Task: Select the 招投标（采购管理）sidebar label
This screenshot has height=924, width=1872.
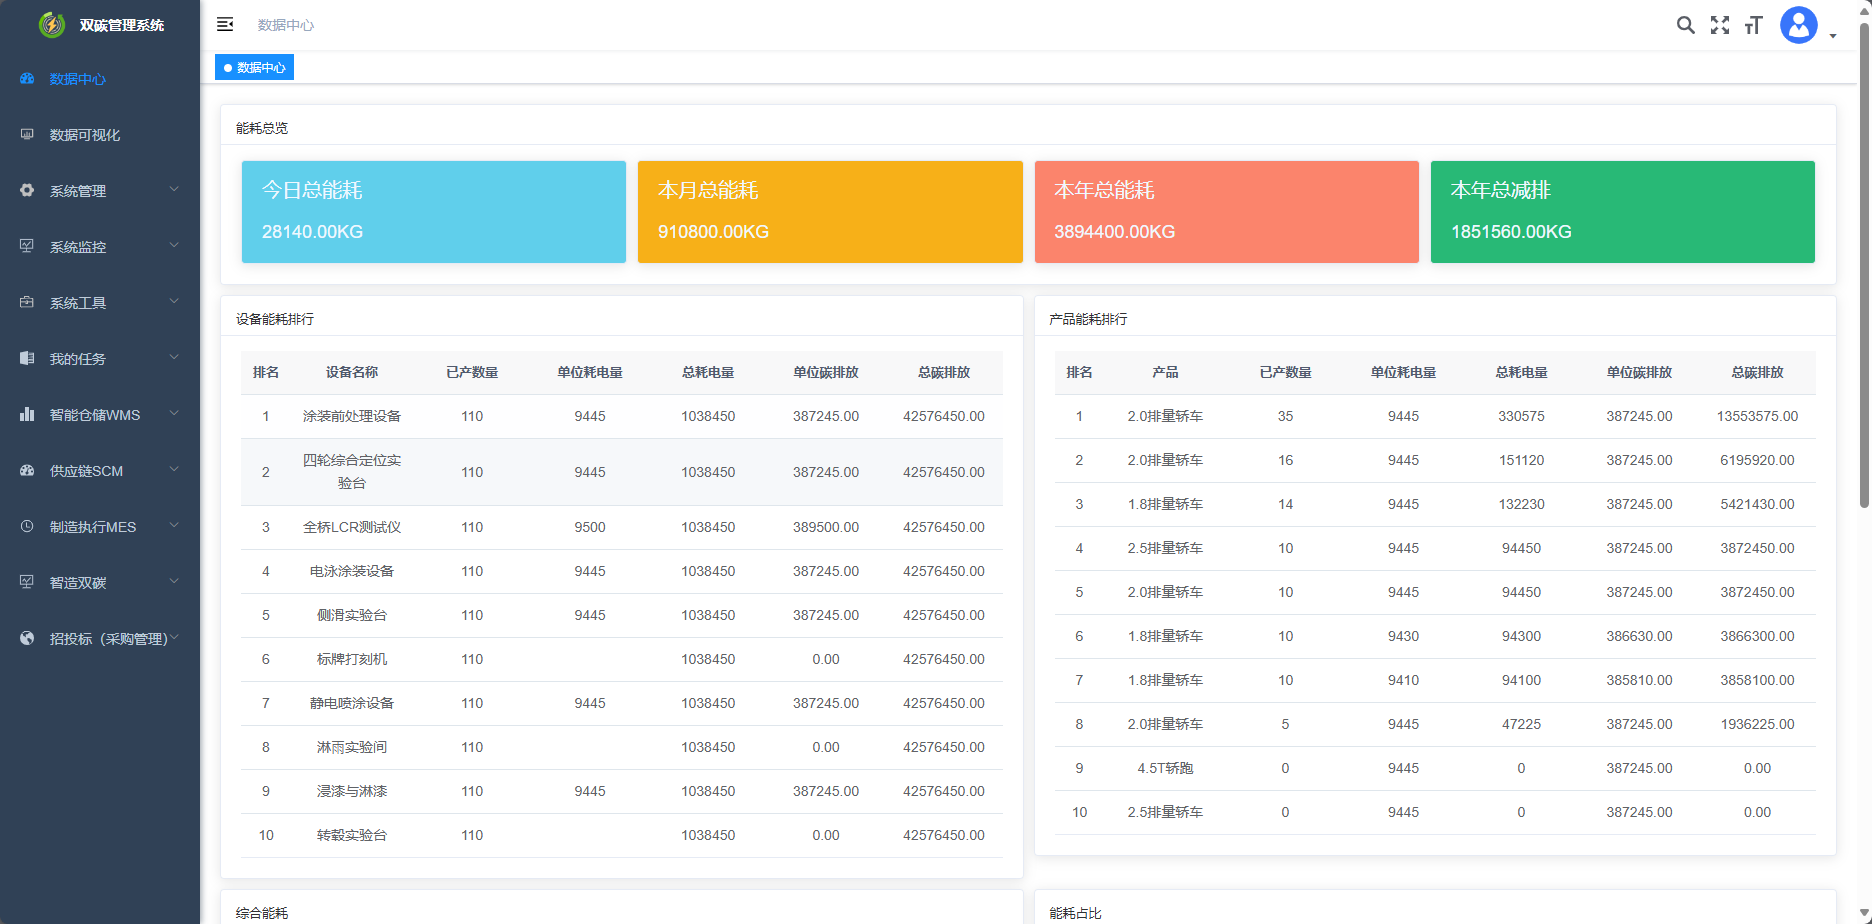Action: tap(109, 639)
